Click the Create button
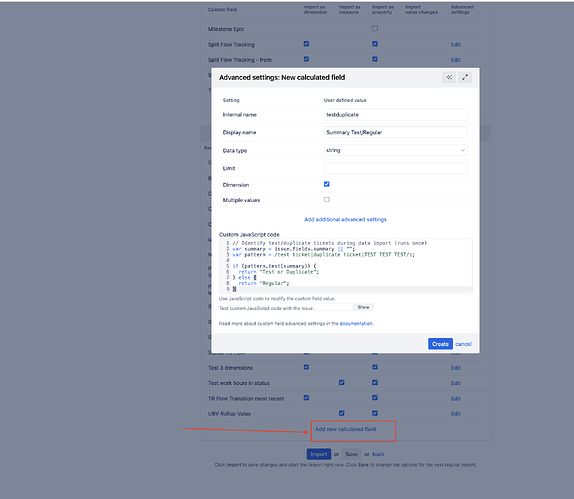Screen dimensions: 574x499 [440, 344]
